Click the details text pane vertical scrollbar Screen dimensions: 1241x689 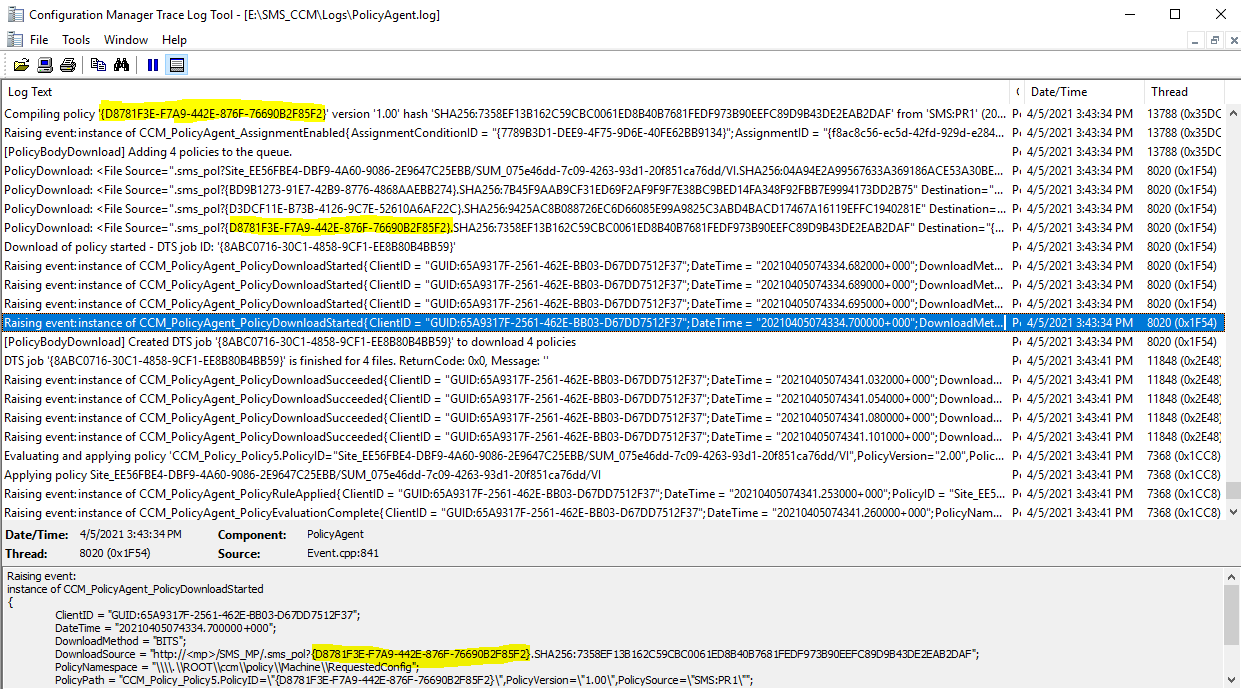tap(1232, 628)
